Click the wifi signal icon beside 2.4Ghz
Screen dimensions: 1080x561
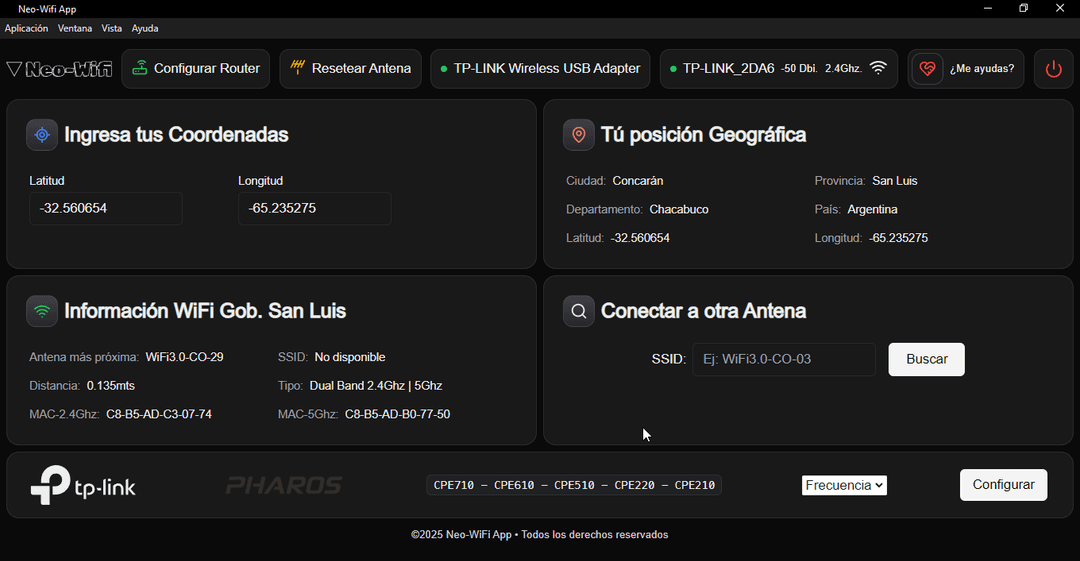878,68
